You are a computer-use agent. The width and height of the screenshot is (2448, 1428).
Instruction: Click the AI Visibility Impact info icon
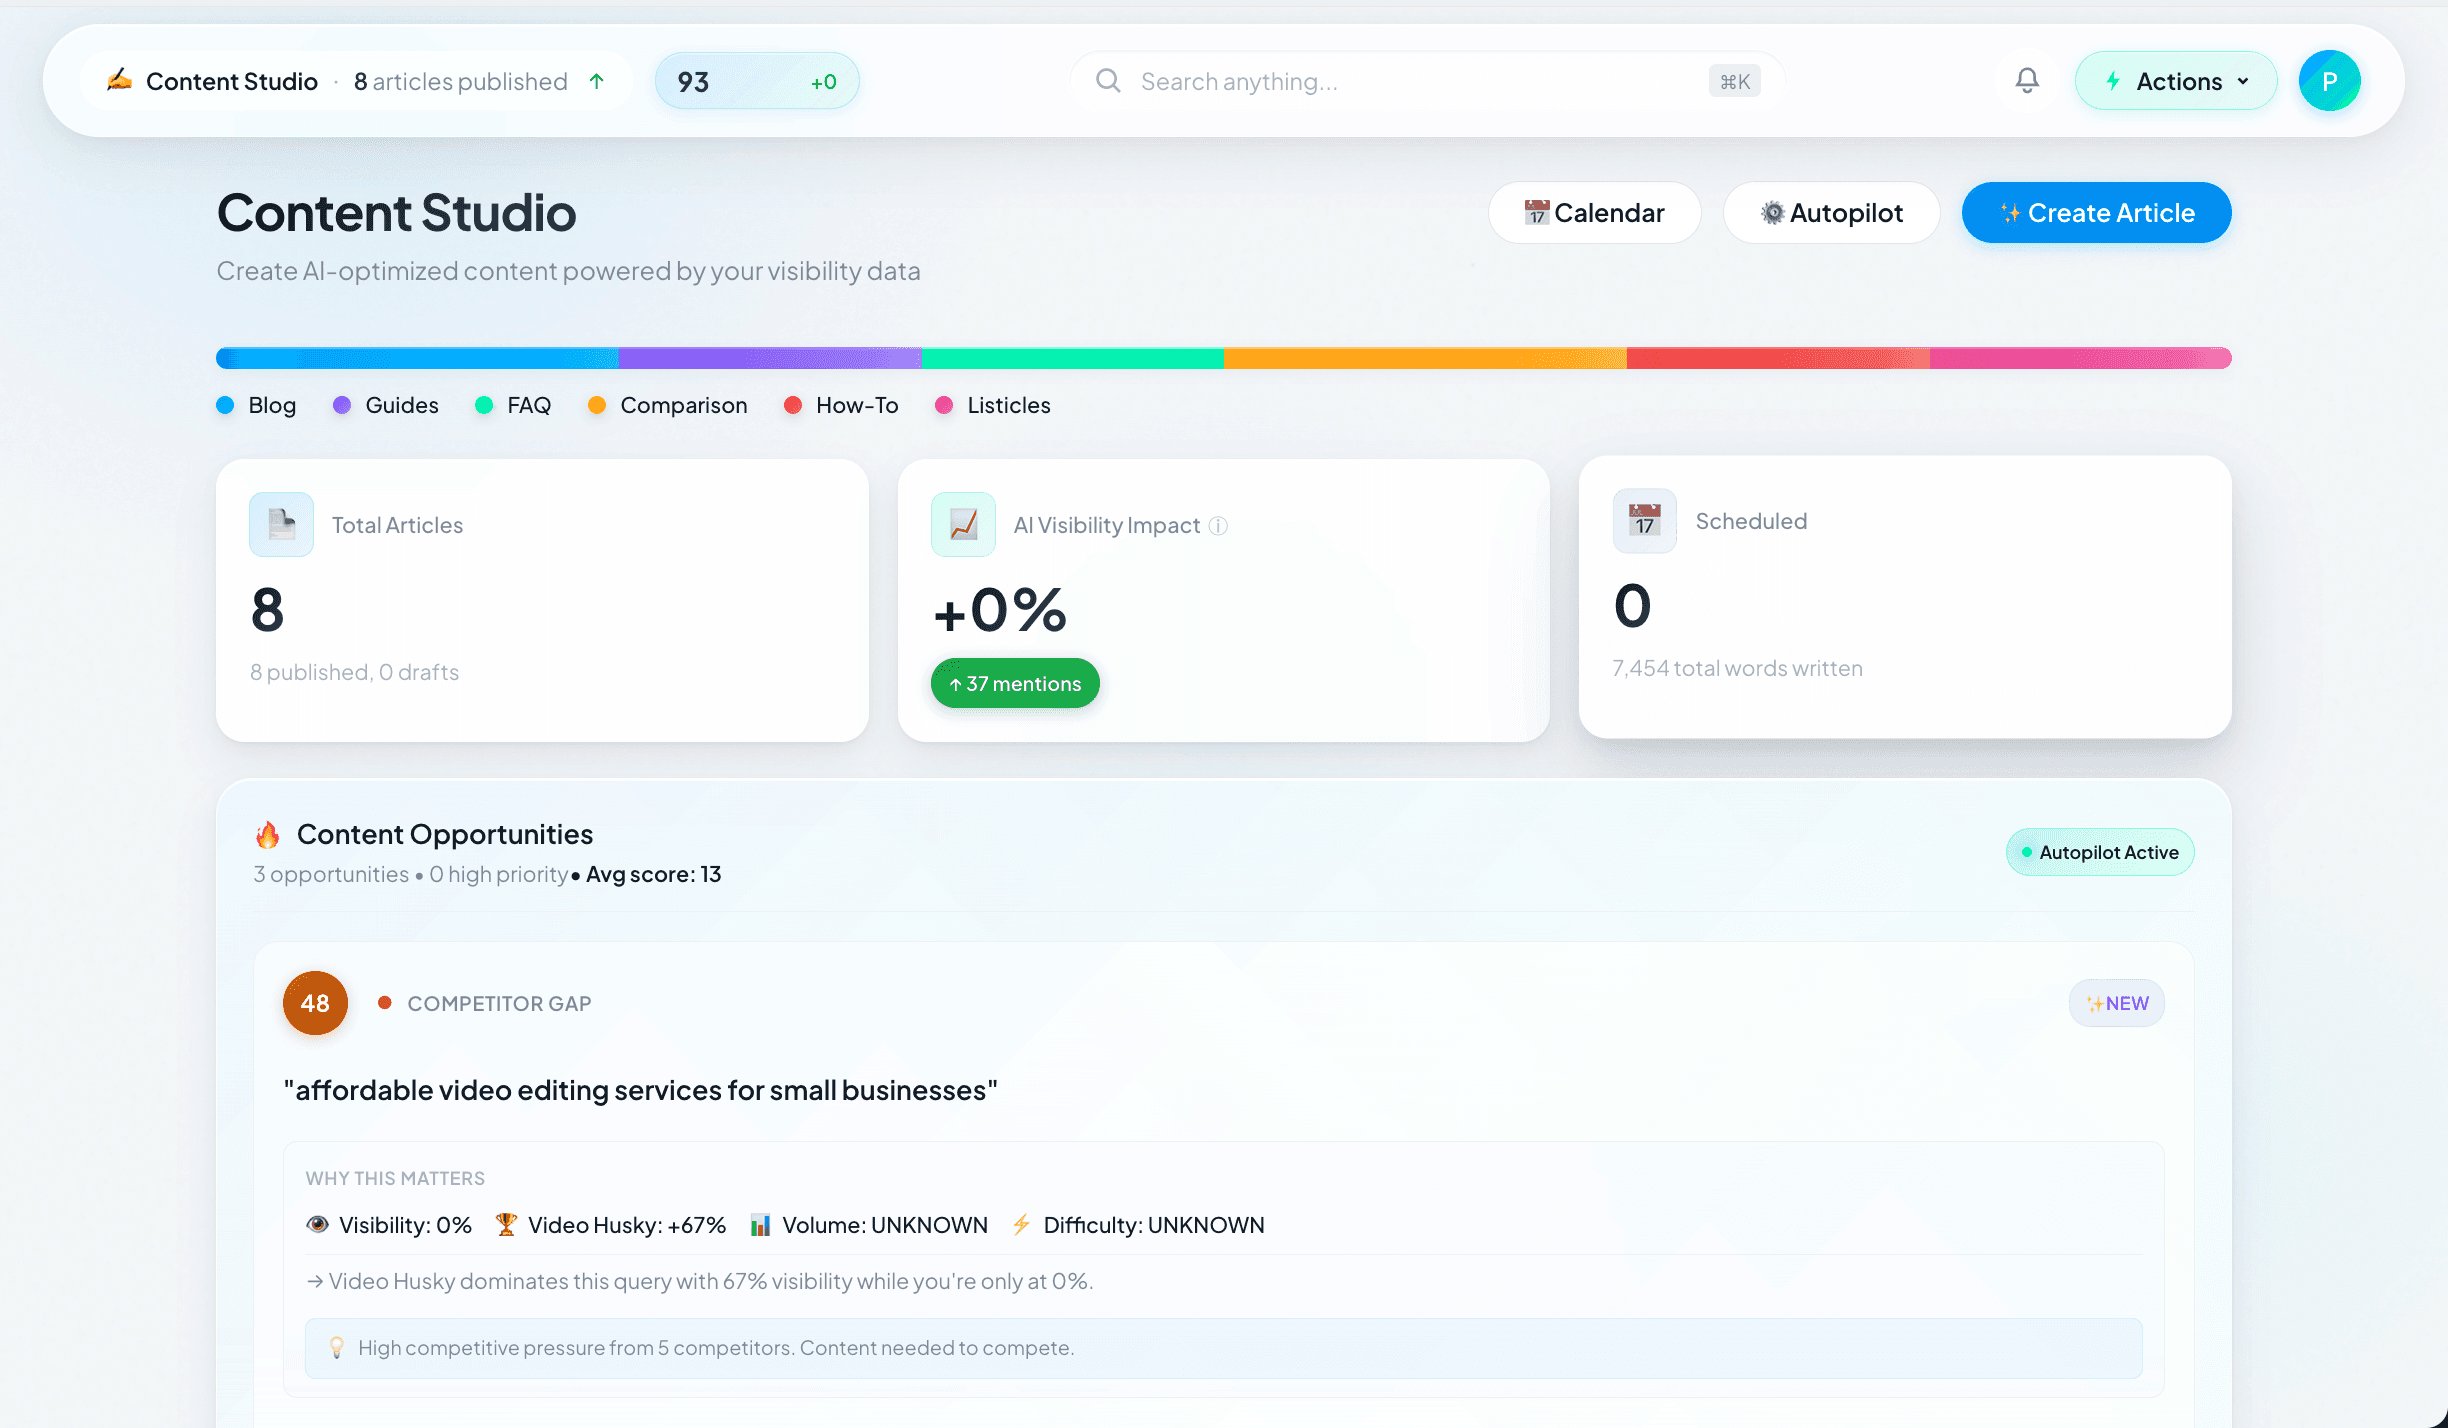(1218, 526)
